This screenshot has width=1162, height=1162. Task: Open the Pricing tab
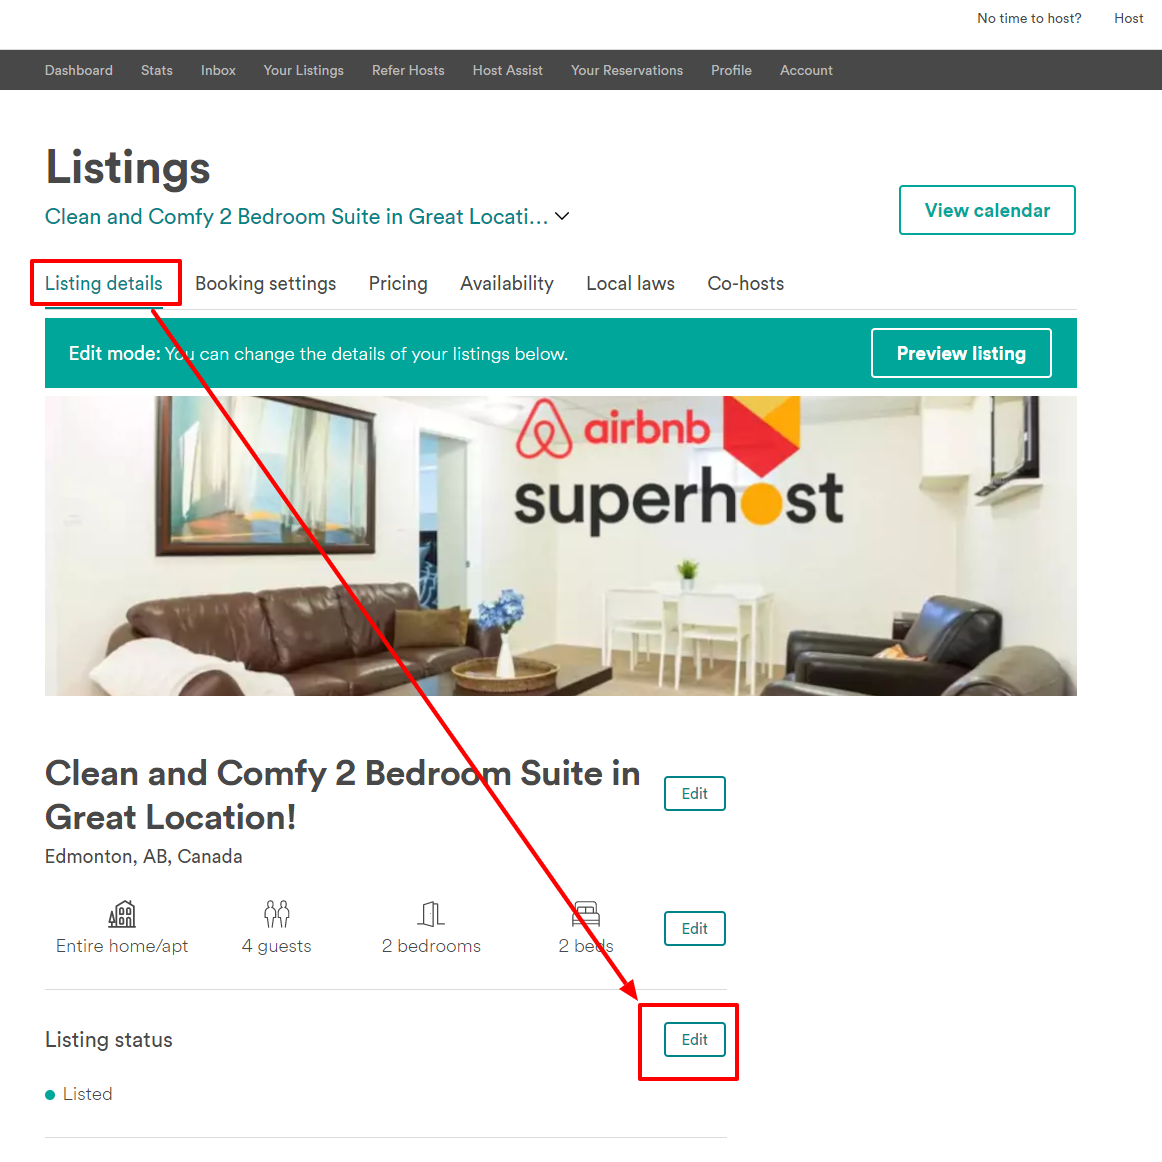[398, 283]
